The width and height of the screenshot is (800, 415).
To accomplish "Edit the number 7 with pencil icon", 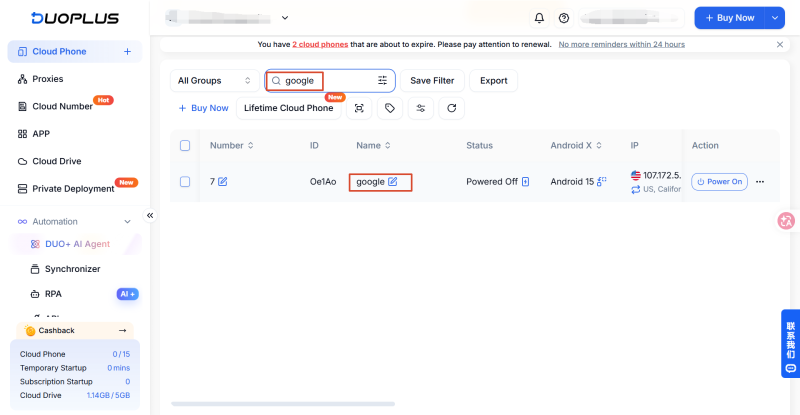I will click(x=222, y=182).
